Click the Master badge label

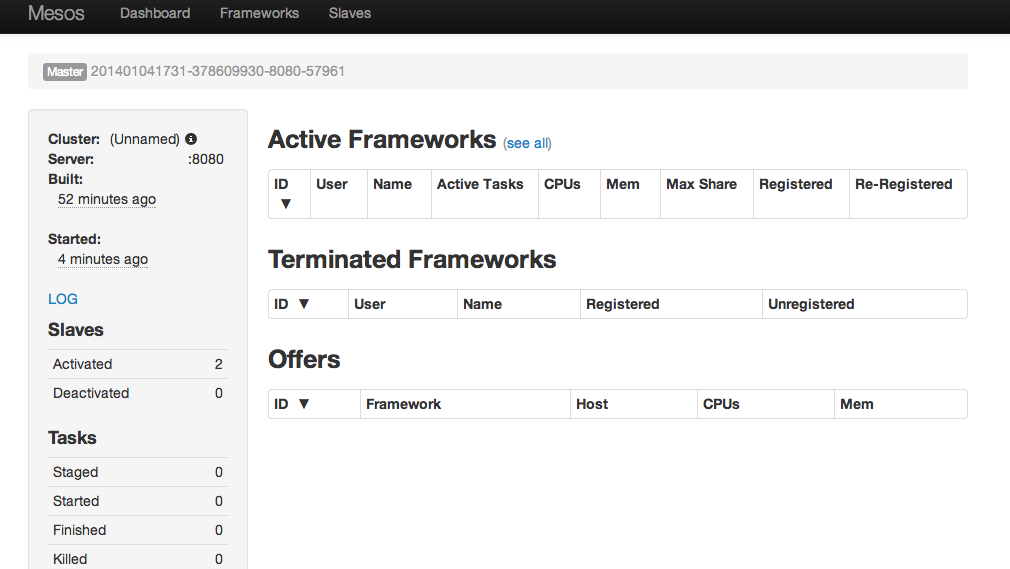65,72
